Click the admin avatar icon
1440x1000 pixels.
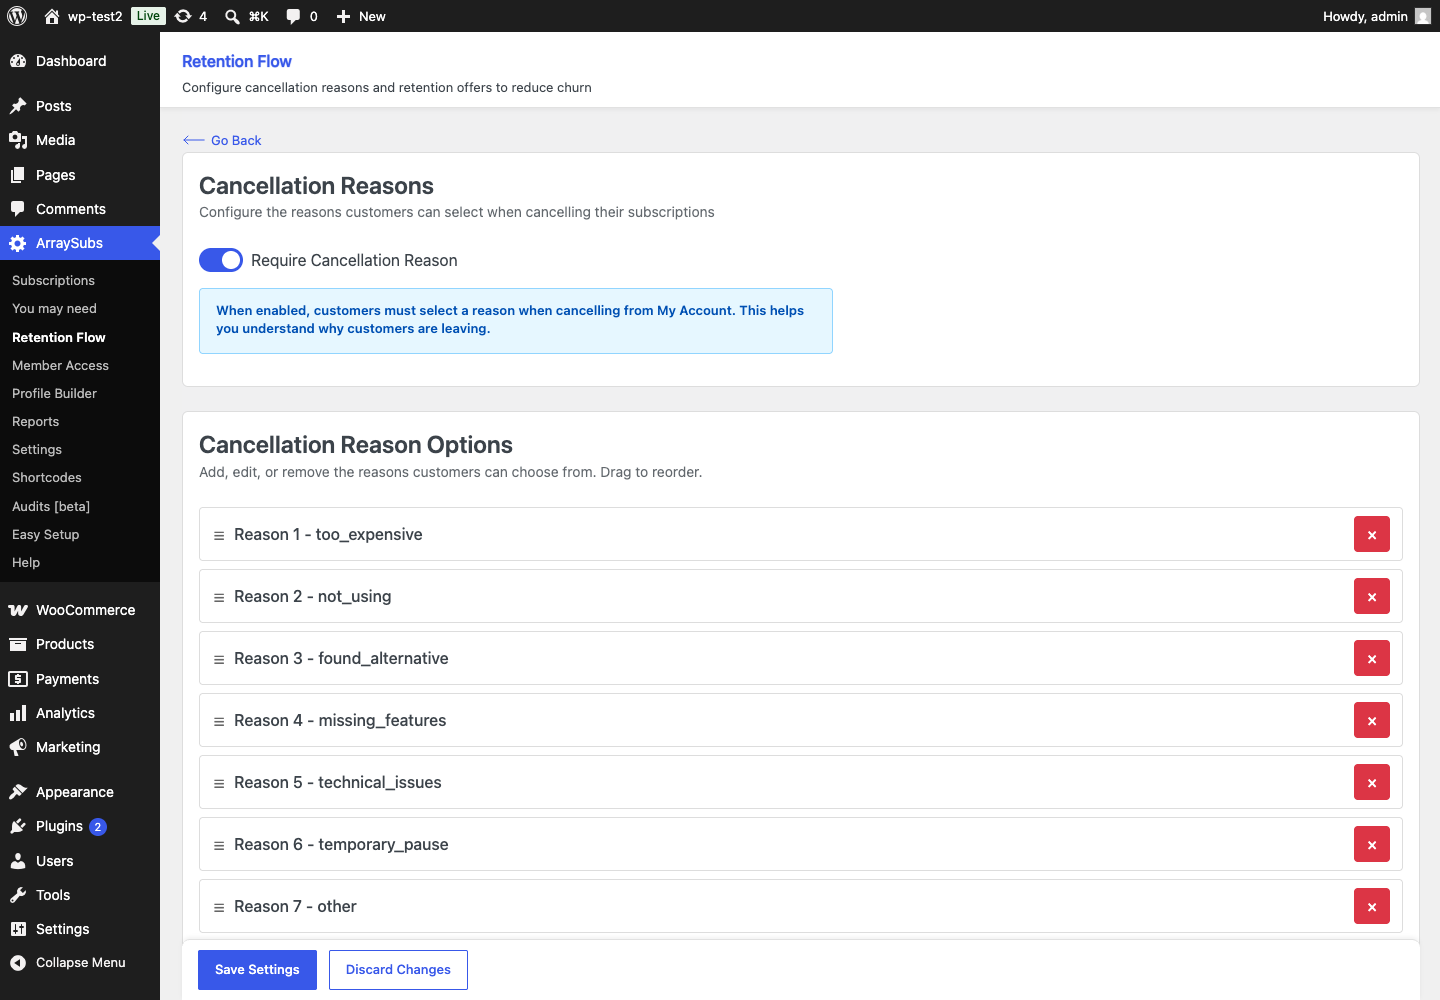pos(1423,16)
